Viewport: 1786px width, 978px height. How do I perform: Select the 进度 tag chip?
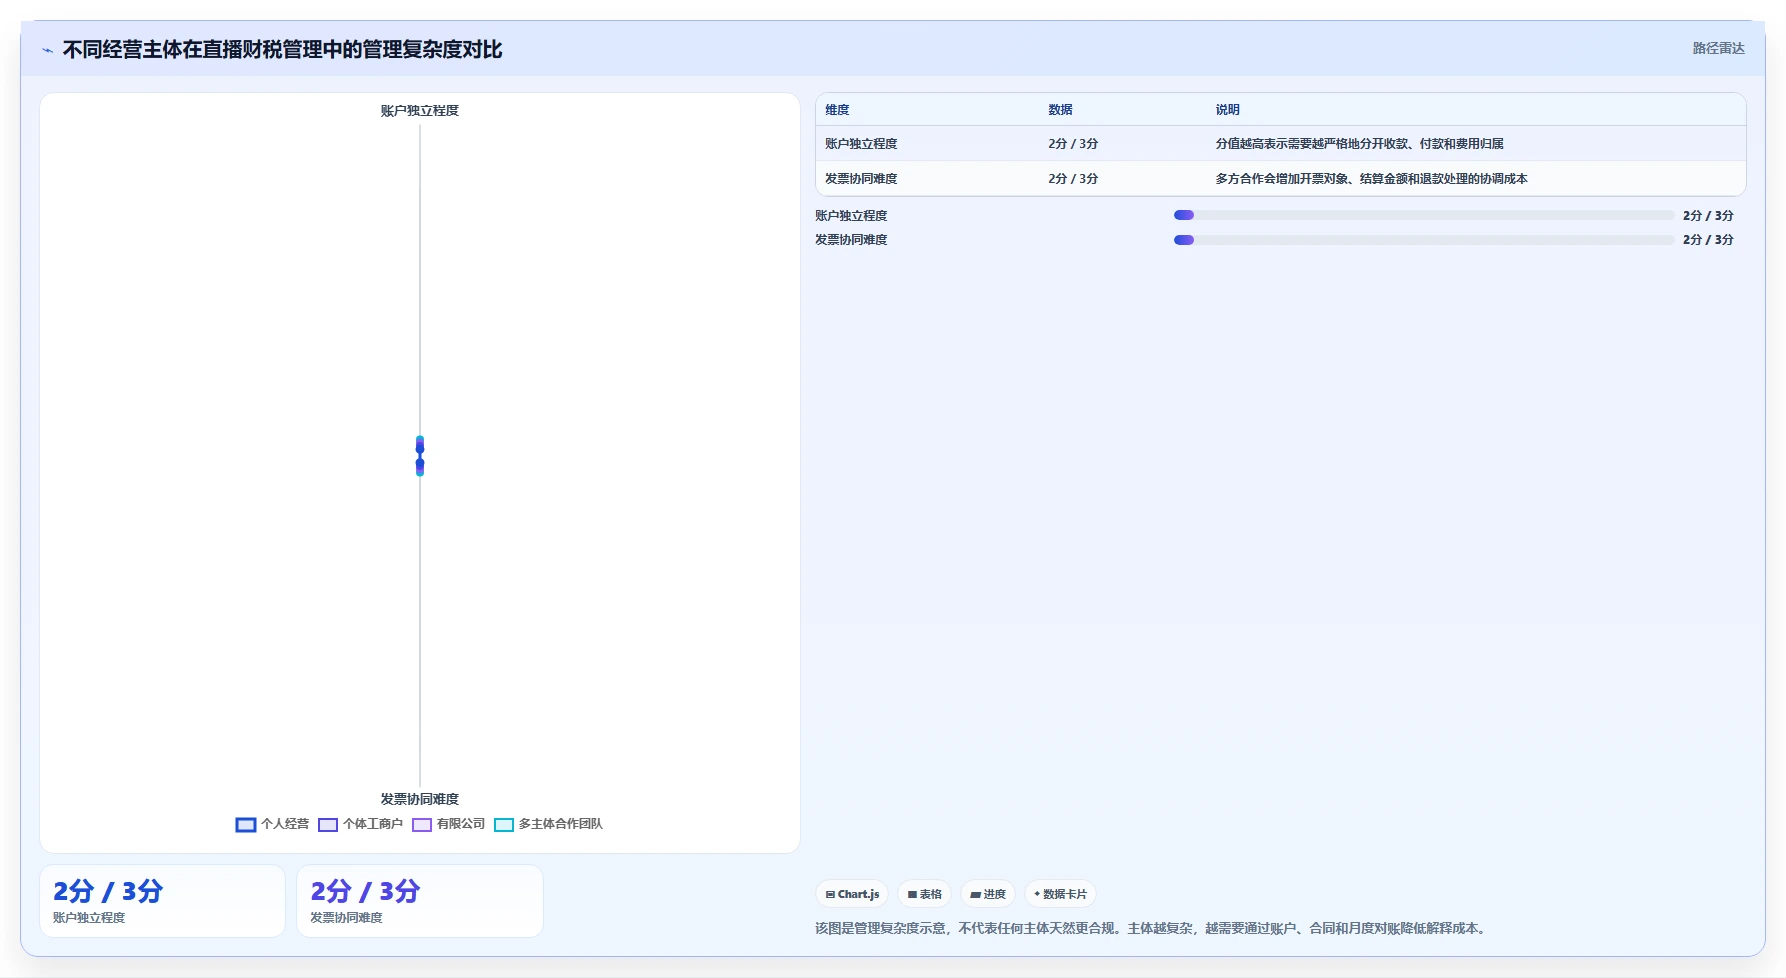[x=988, y=894]
